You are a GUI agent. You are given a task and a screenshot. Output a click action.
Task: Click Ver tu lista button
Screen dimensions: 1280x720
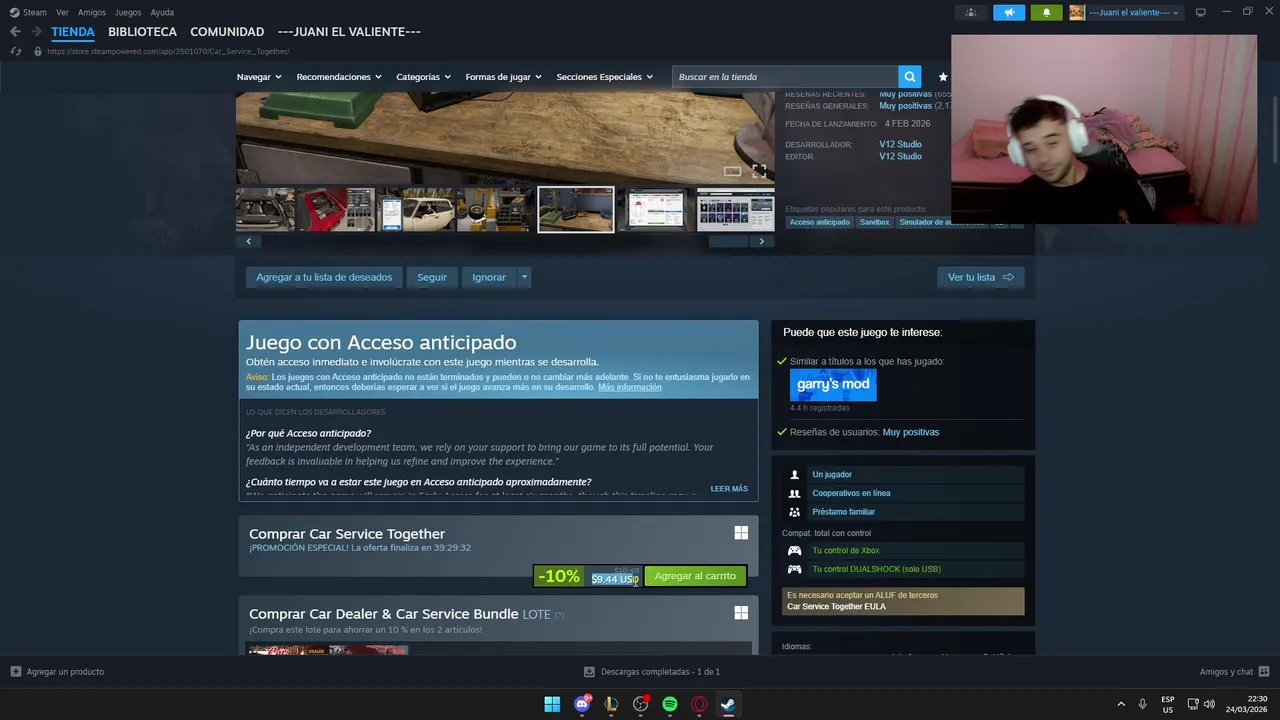coord(980,277)
